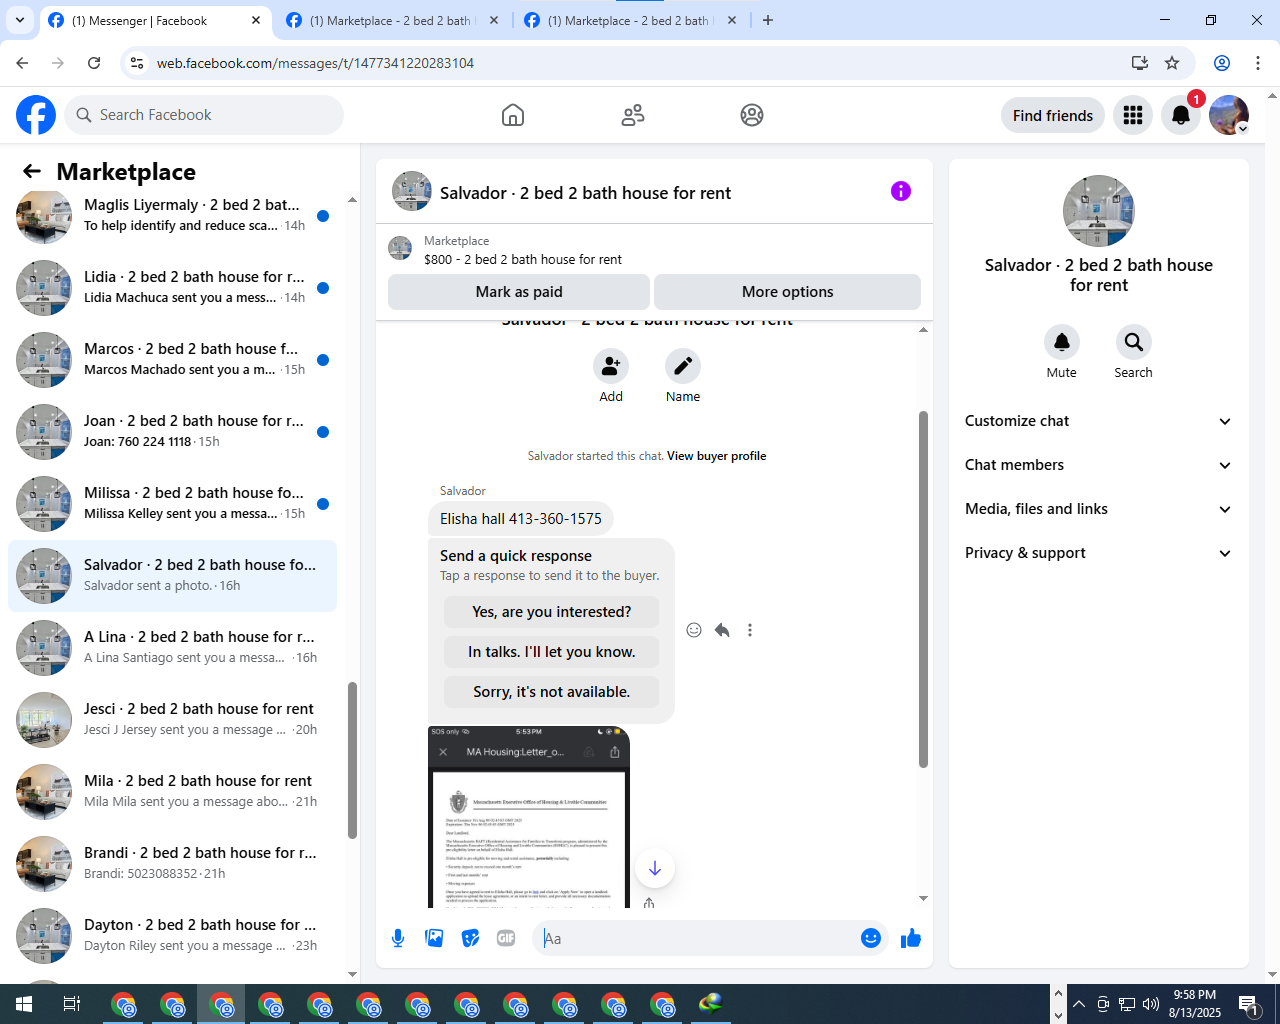Expand Chat members section
The image size is (1280, 1024).
[x=1098, y=465]
